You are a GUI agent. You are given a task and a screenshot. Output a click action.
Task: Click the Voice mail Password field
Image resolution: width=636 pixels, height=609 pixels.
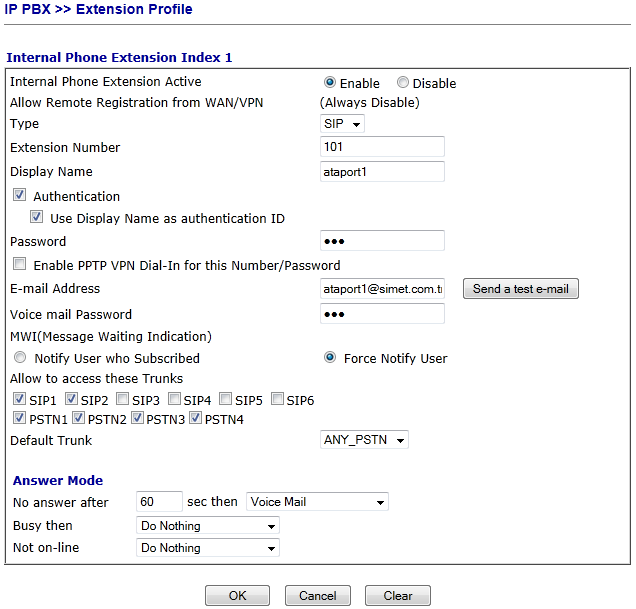(x=382, y=314)
